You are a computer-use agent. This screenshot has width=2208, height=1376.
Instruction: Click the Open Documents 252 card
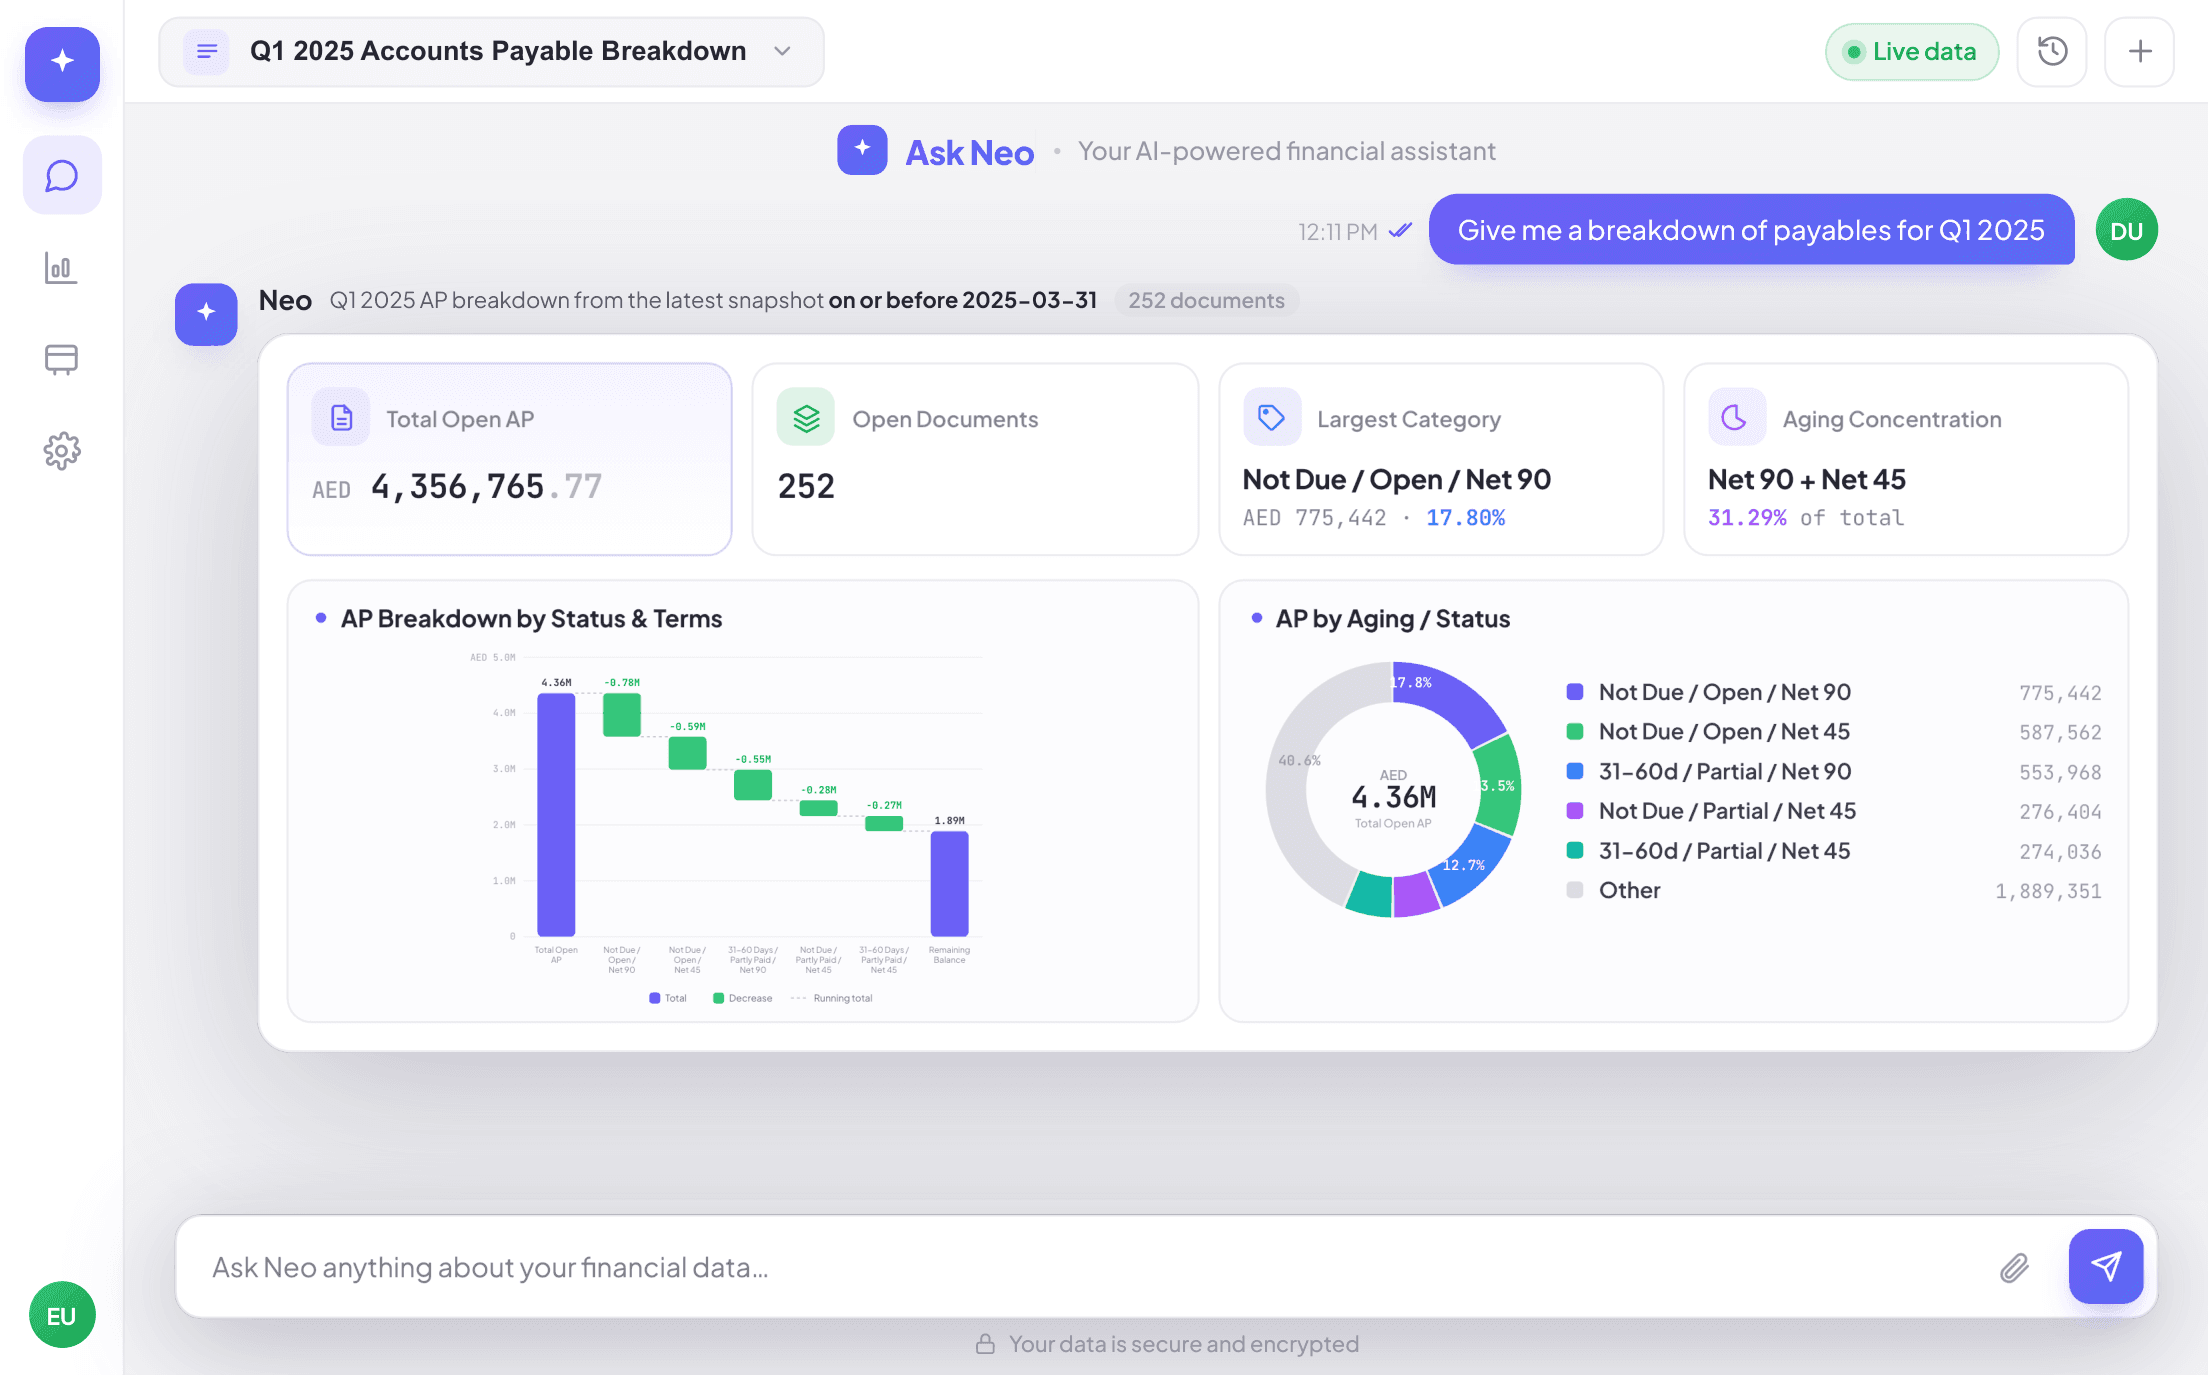point(975,459)
